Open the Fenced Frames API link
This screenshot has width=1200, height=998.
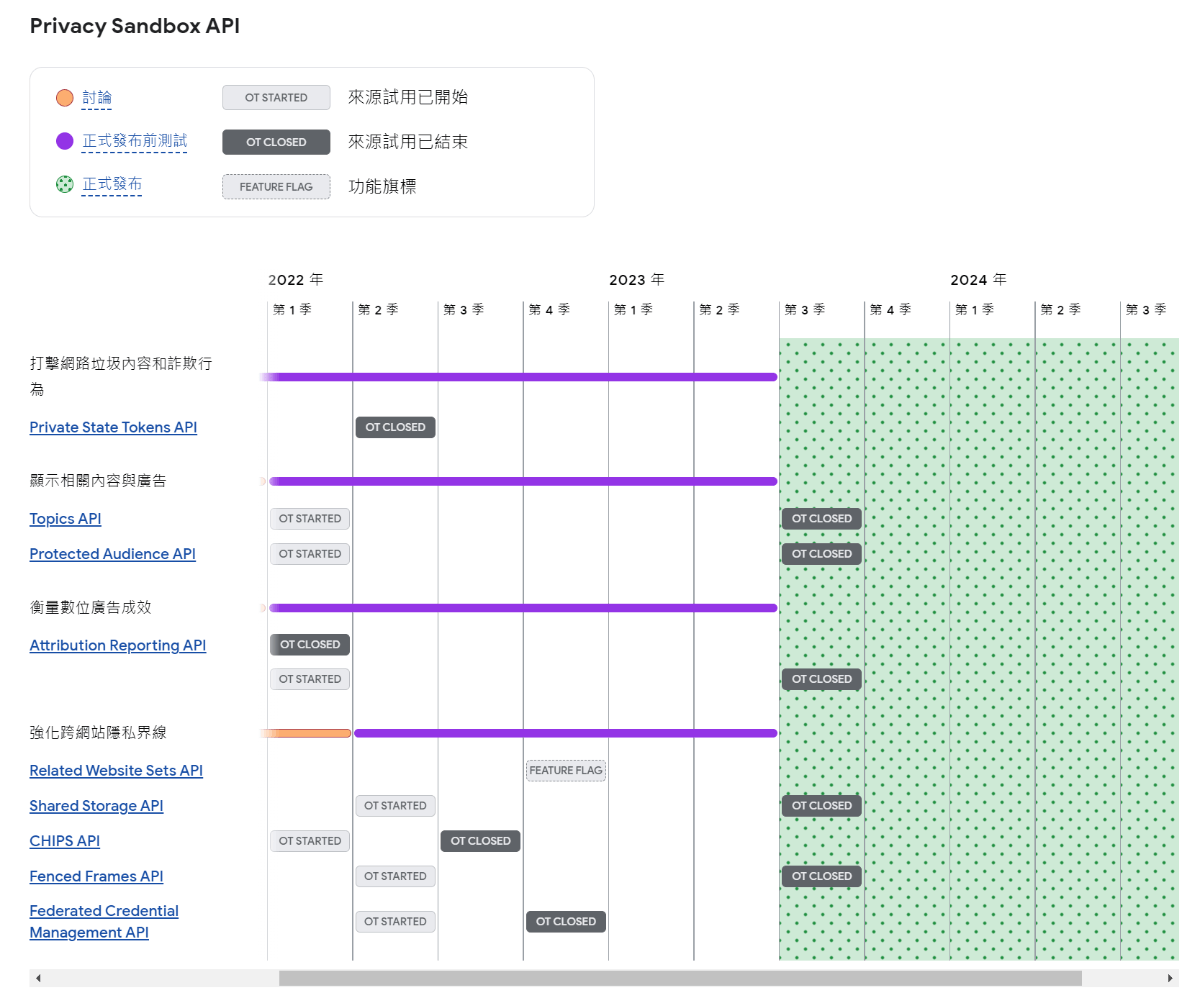point(96,876)
